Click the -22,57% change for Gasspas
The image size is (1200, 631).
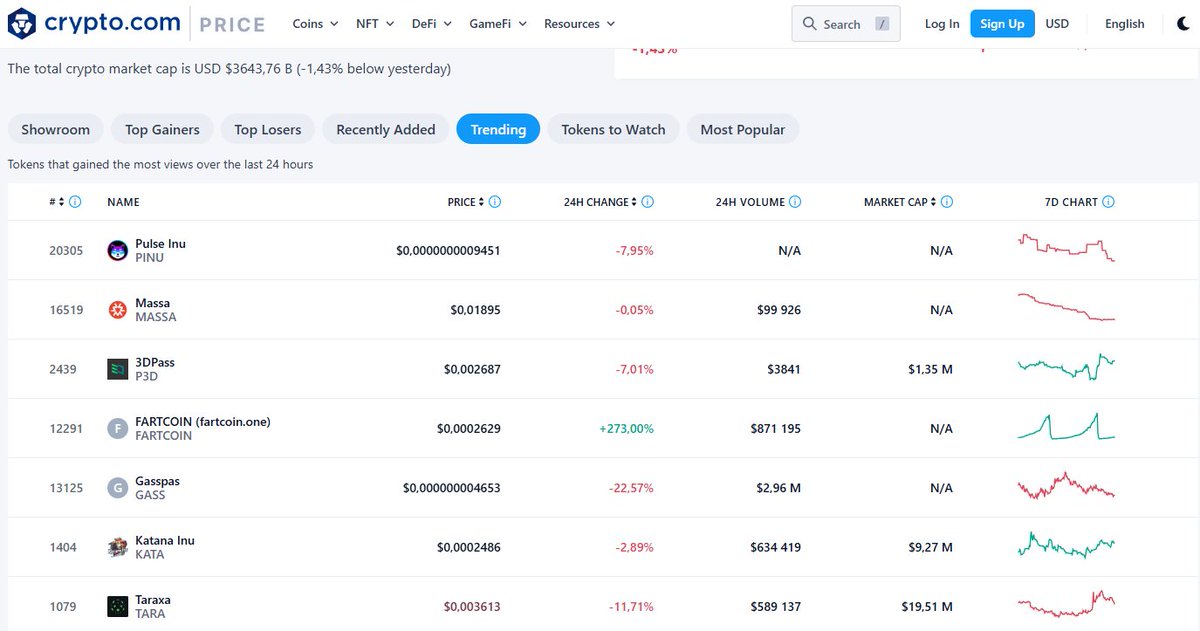(631, 488)
